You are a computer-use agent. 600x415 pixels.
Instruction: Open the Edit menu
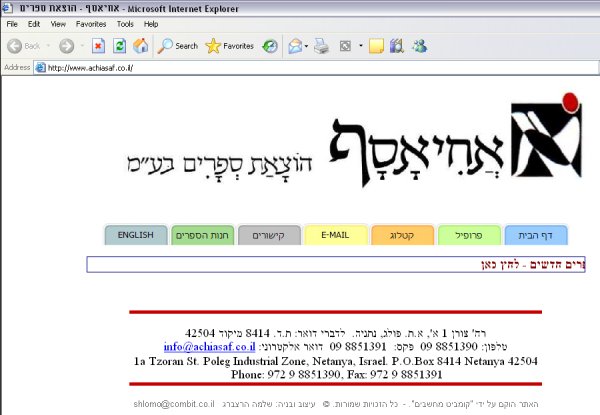pos(34,24)
